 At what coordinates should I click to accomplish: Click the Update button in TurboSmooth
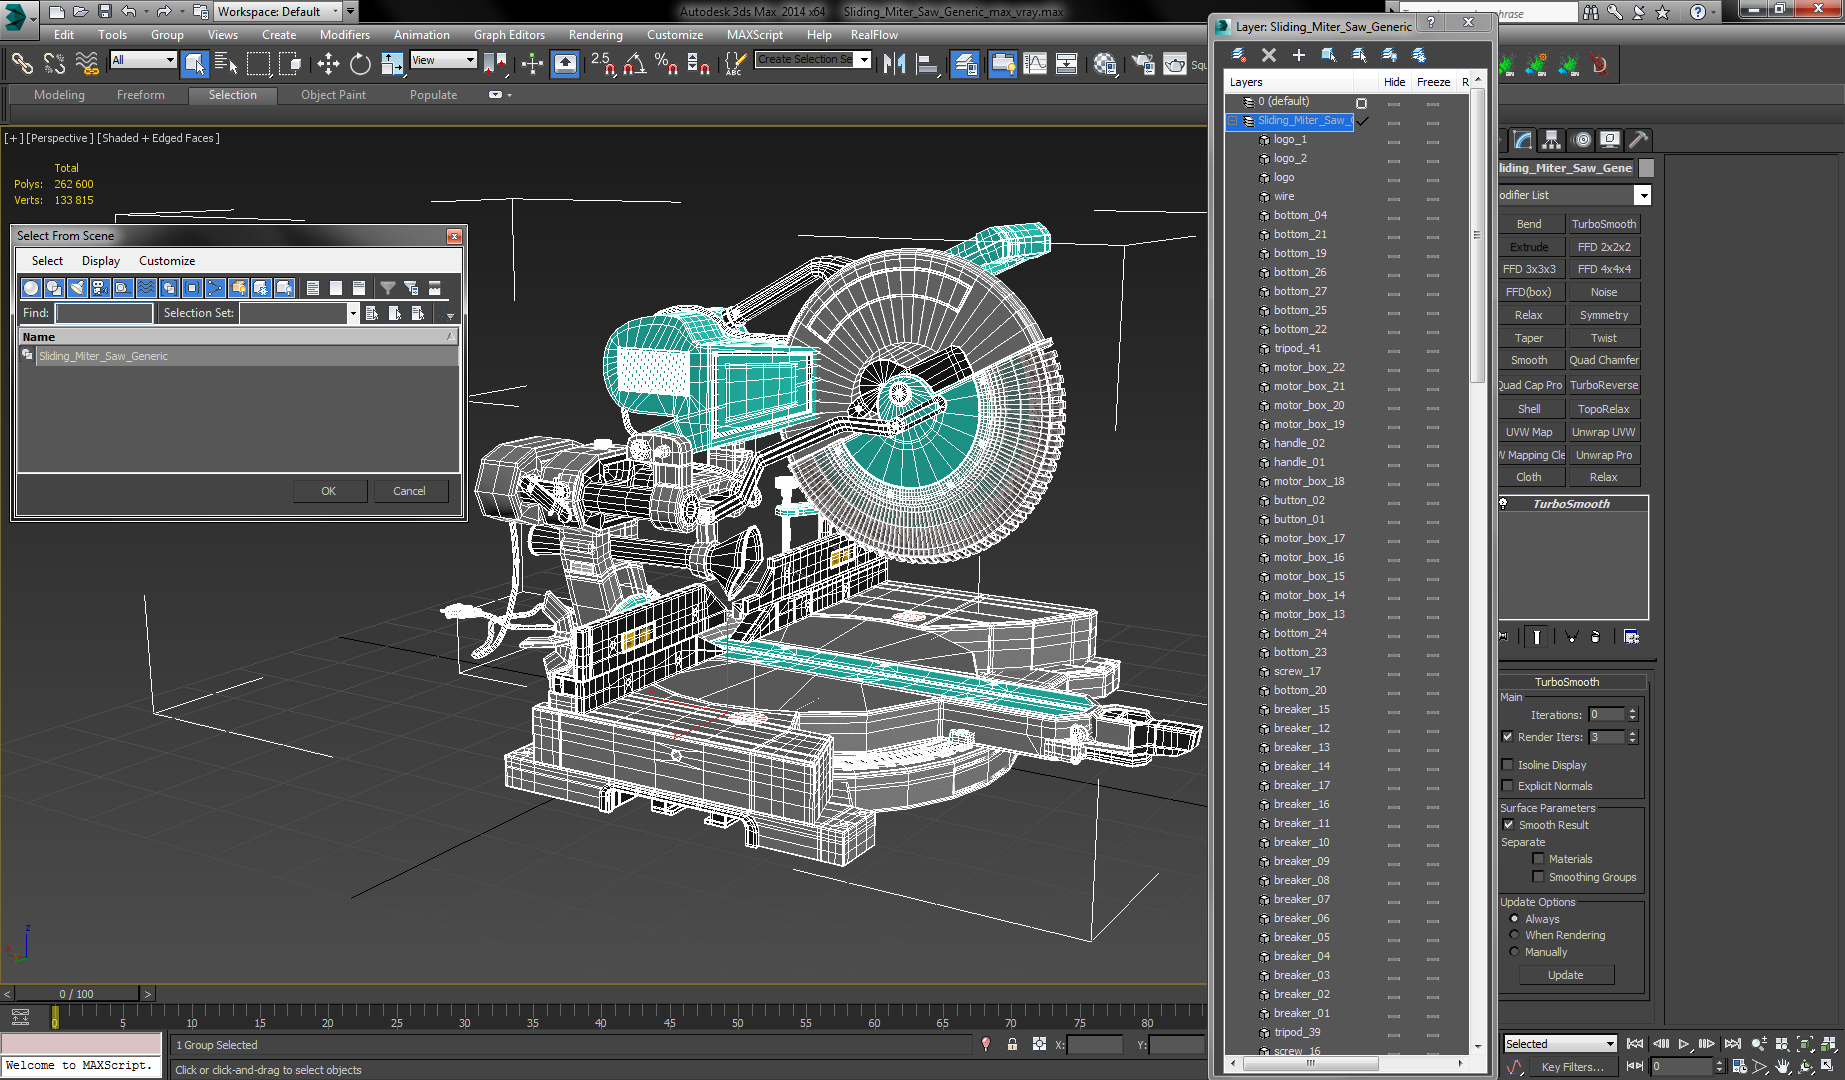(1565, 975)
